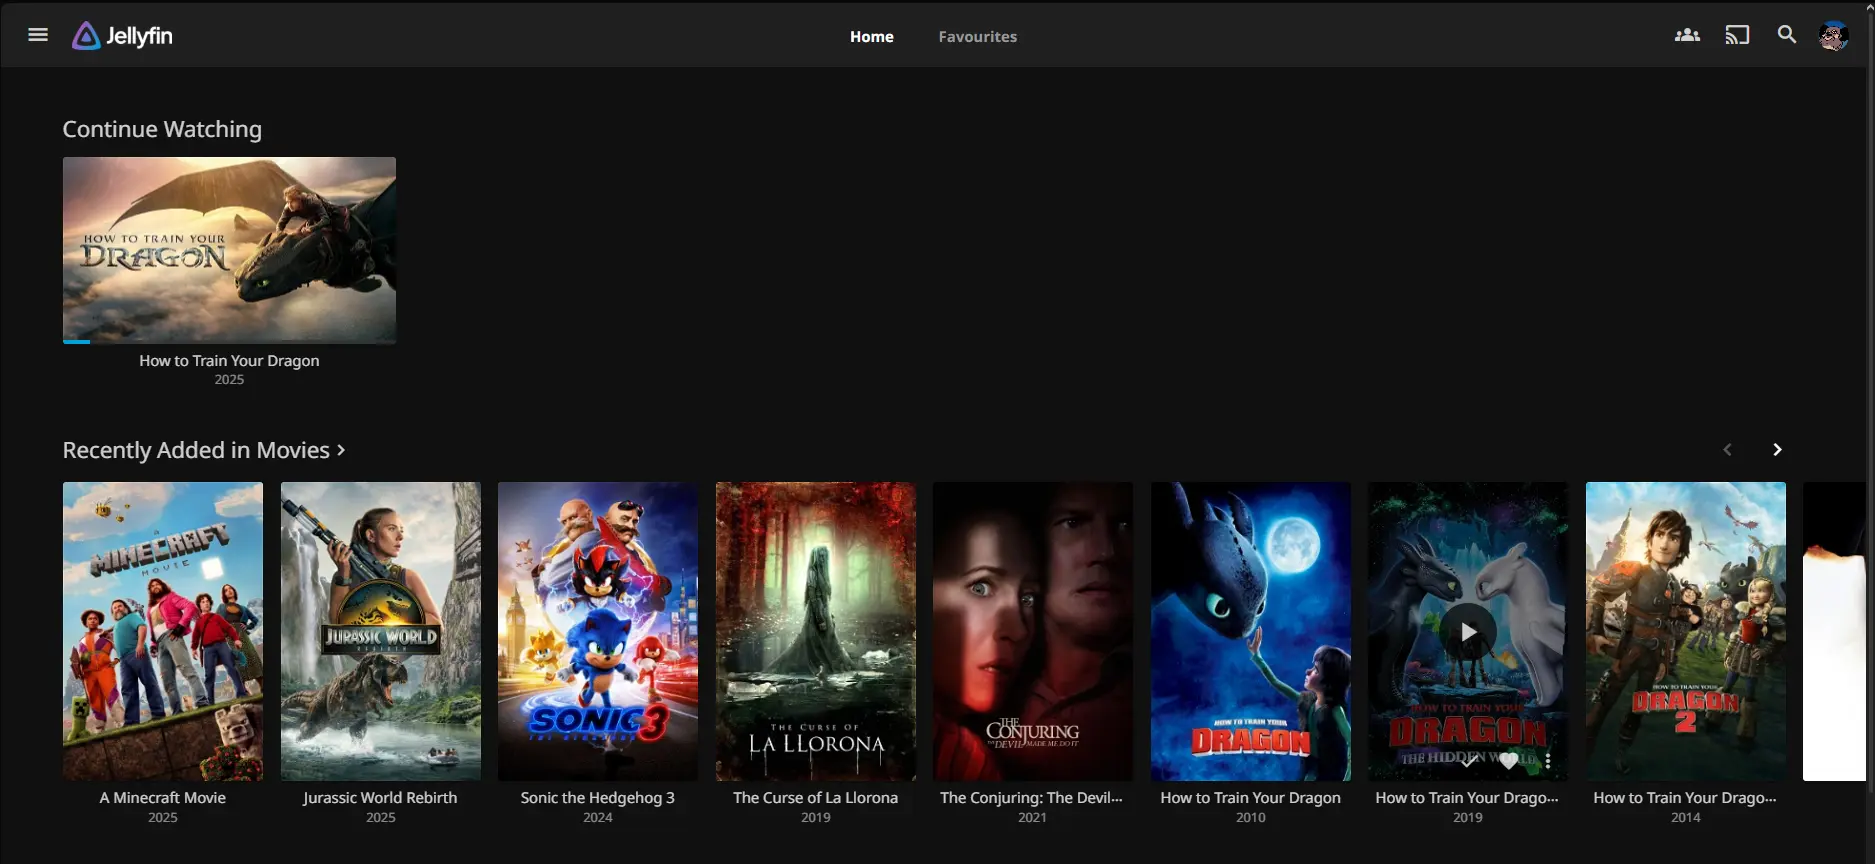This screenshot has width=1875, height=864.
Task: Play How to Train Your Dragon 2019
Action: tap(1467, 631)
